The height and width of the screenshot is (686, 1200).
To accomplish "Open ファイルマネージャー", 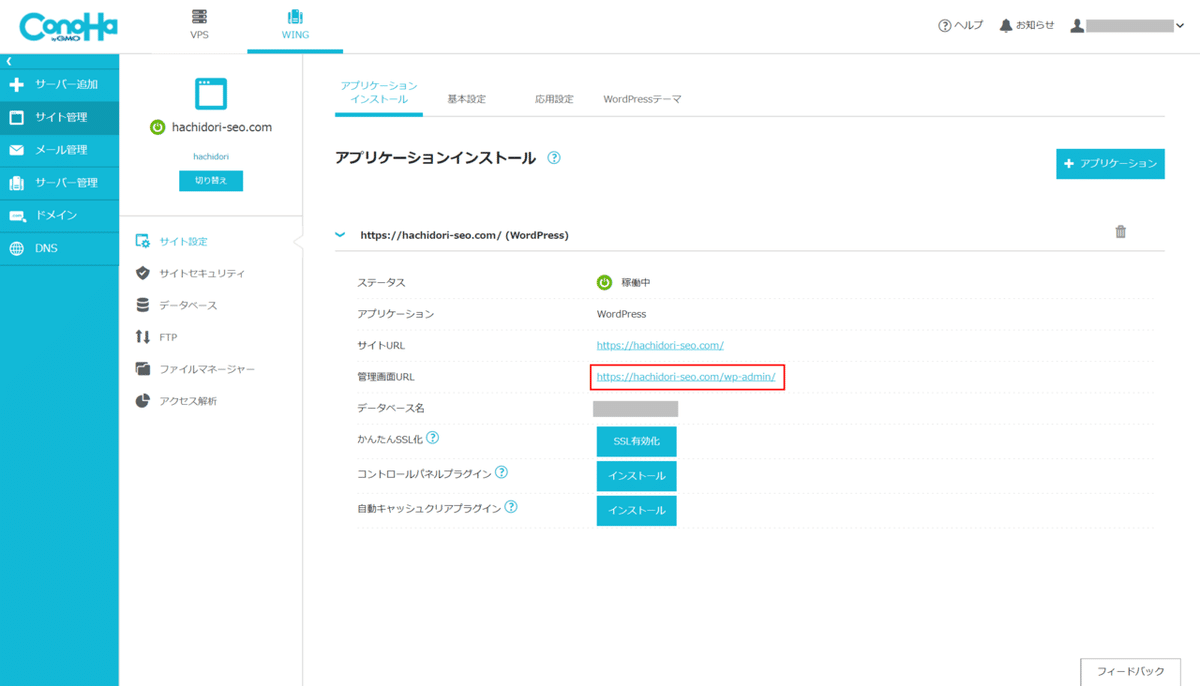I will (x=195, y=369).
